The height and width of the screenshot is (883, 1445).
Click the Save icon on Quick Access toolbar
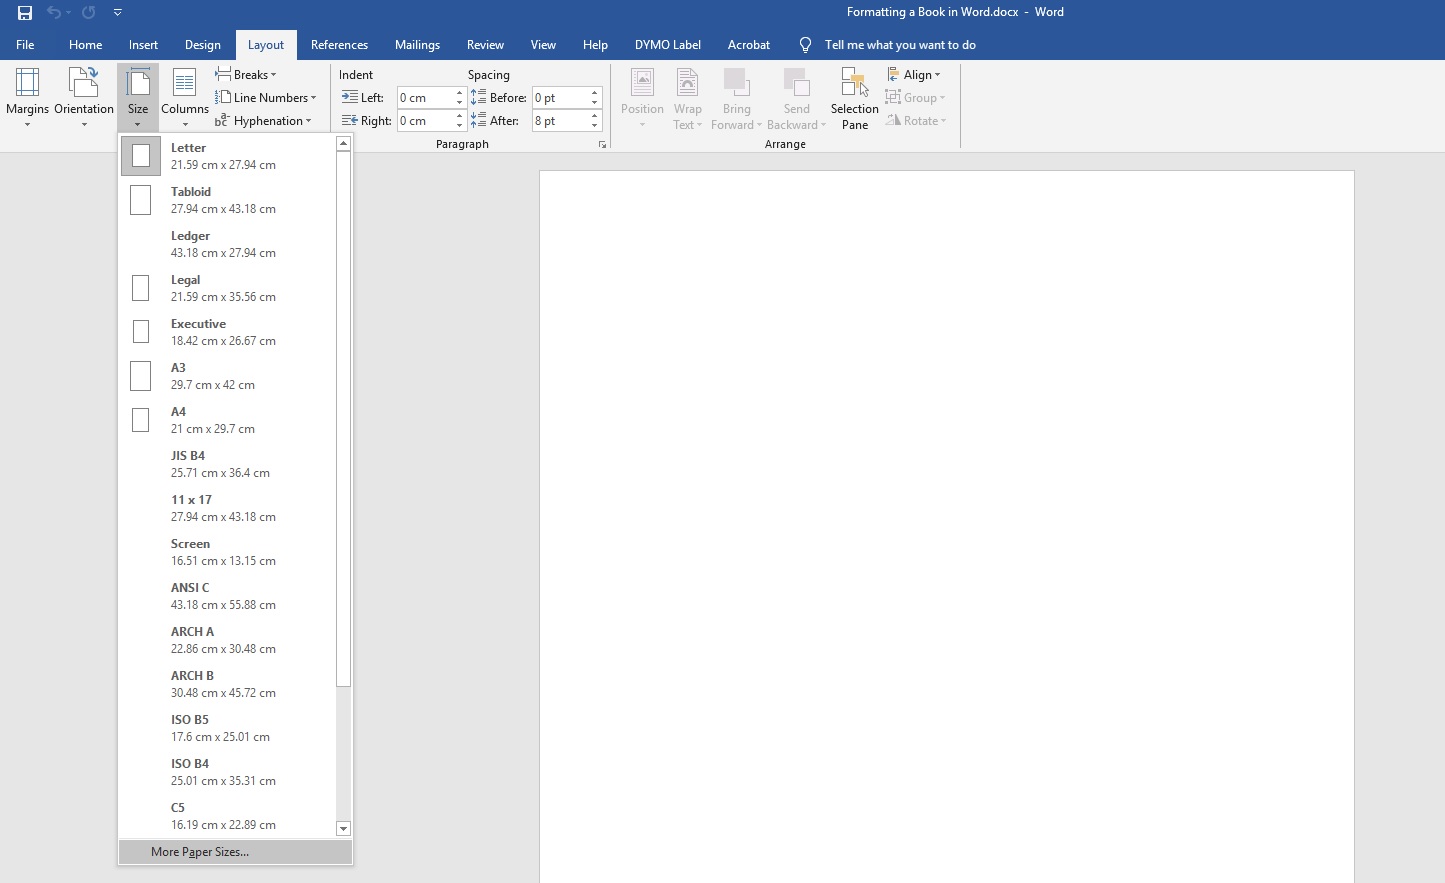[x=24, y=13]
